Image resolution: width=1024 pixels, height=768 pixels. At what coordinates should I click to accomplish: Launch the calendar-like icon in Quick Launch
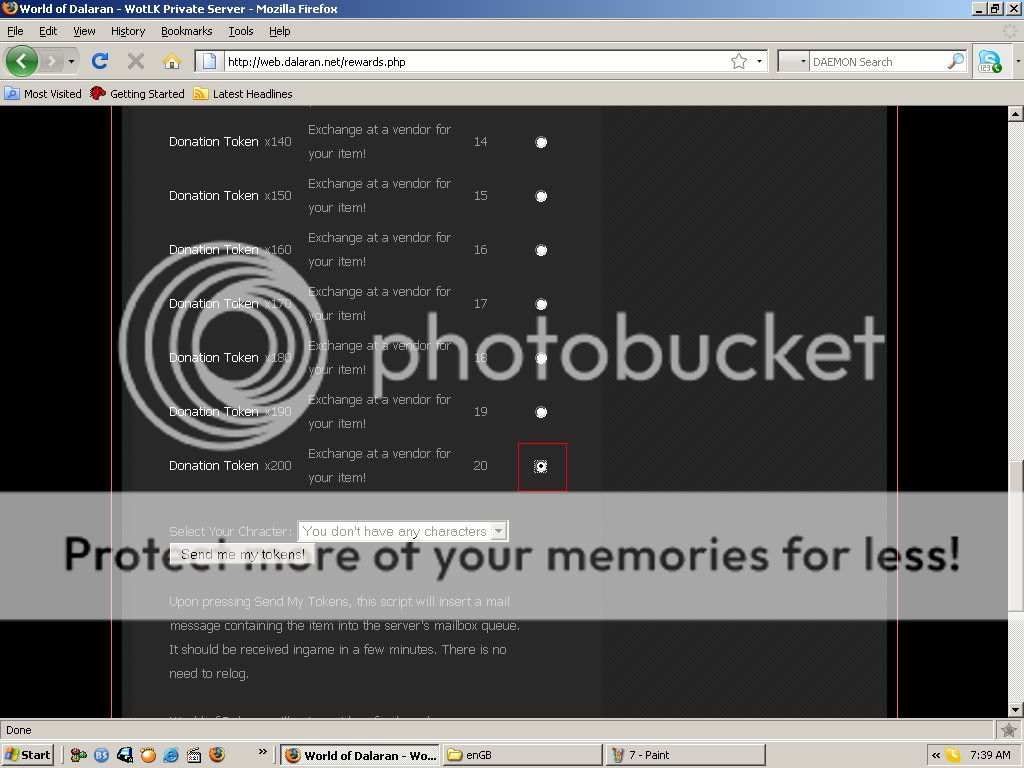[x=194, y=755]
